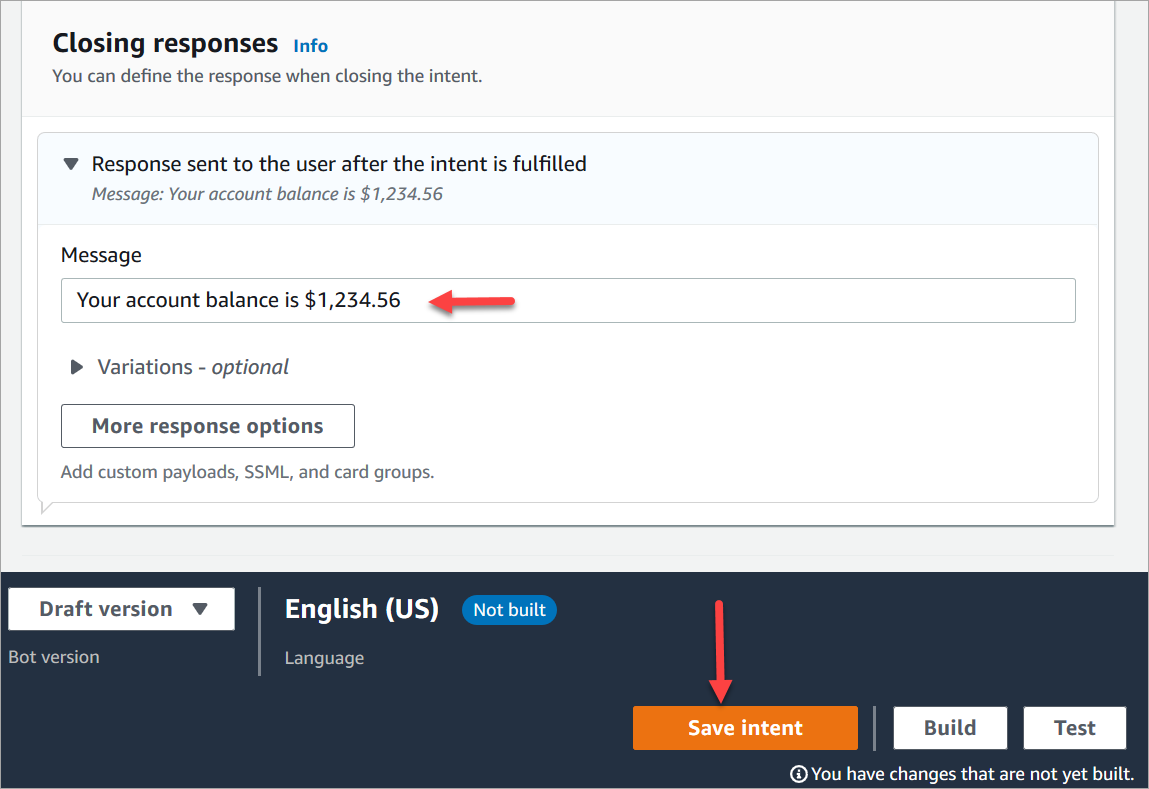Click the custom payloads helper text
The image size is (1149, 789).
[x=247, y=472]
